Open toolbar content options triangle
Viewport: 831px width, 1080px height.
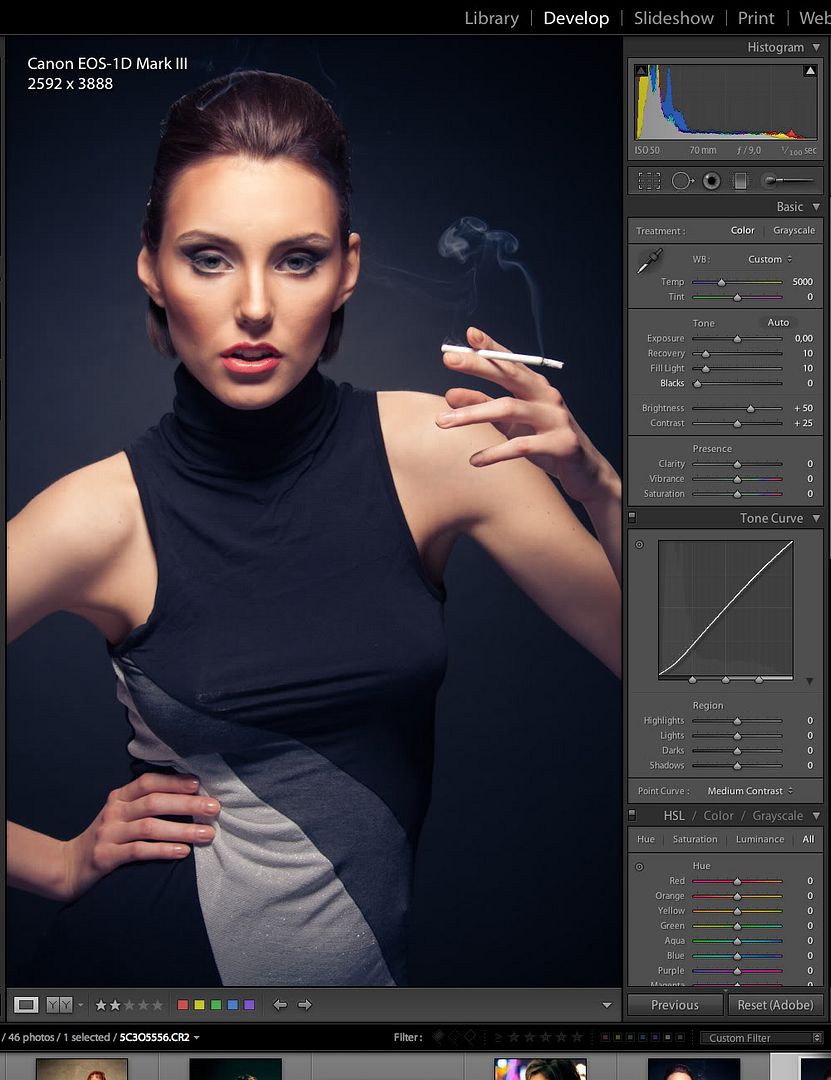pyautogui.click(x=606, y=1005)
